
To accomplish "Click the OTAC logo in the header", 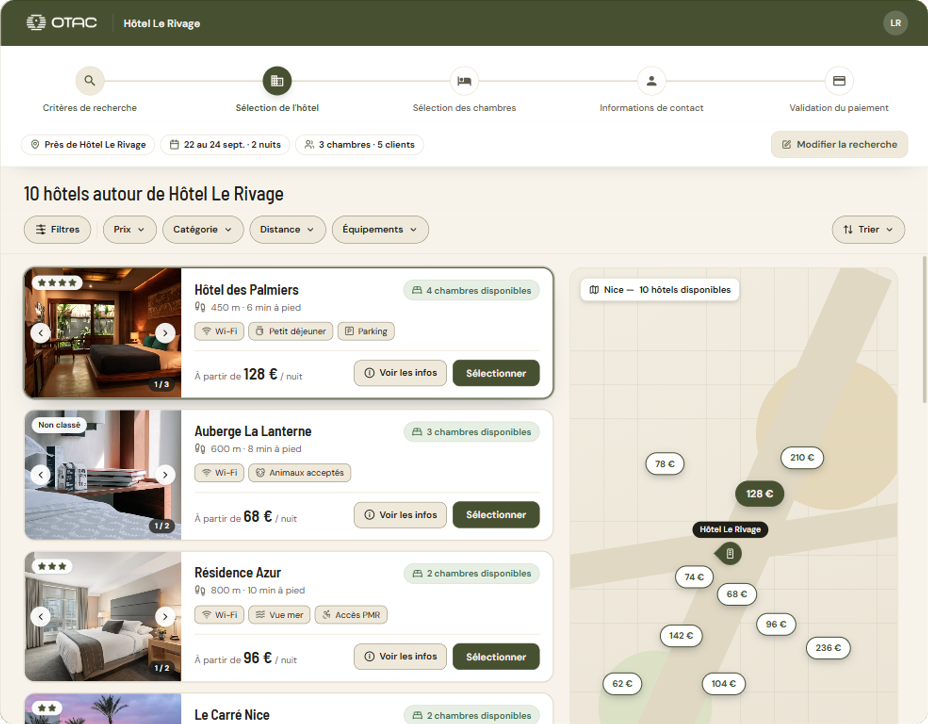I will click(x=62, y=23).
